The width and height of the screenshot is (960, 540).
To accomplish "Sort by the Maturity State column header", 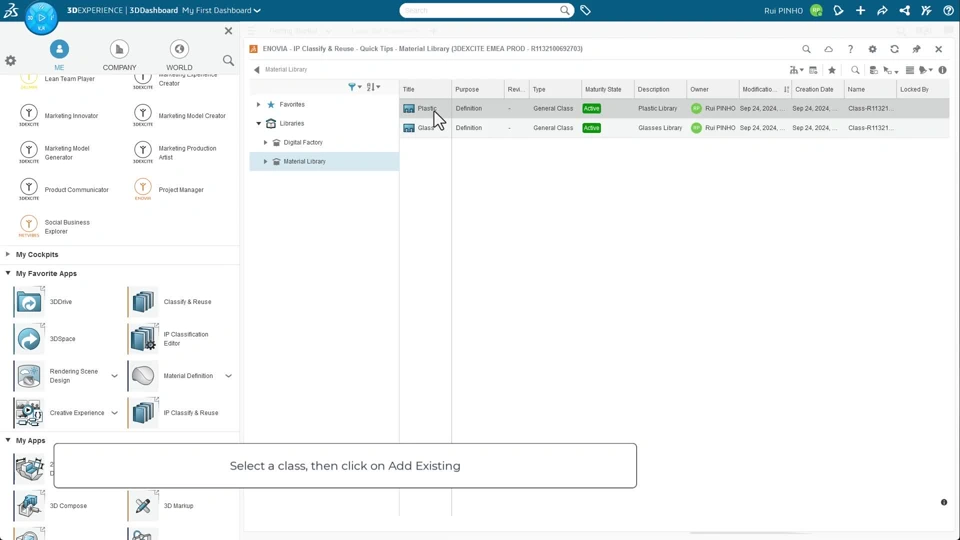I will [603, 89].
